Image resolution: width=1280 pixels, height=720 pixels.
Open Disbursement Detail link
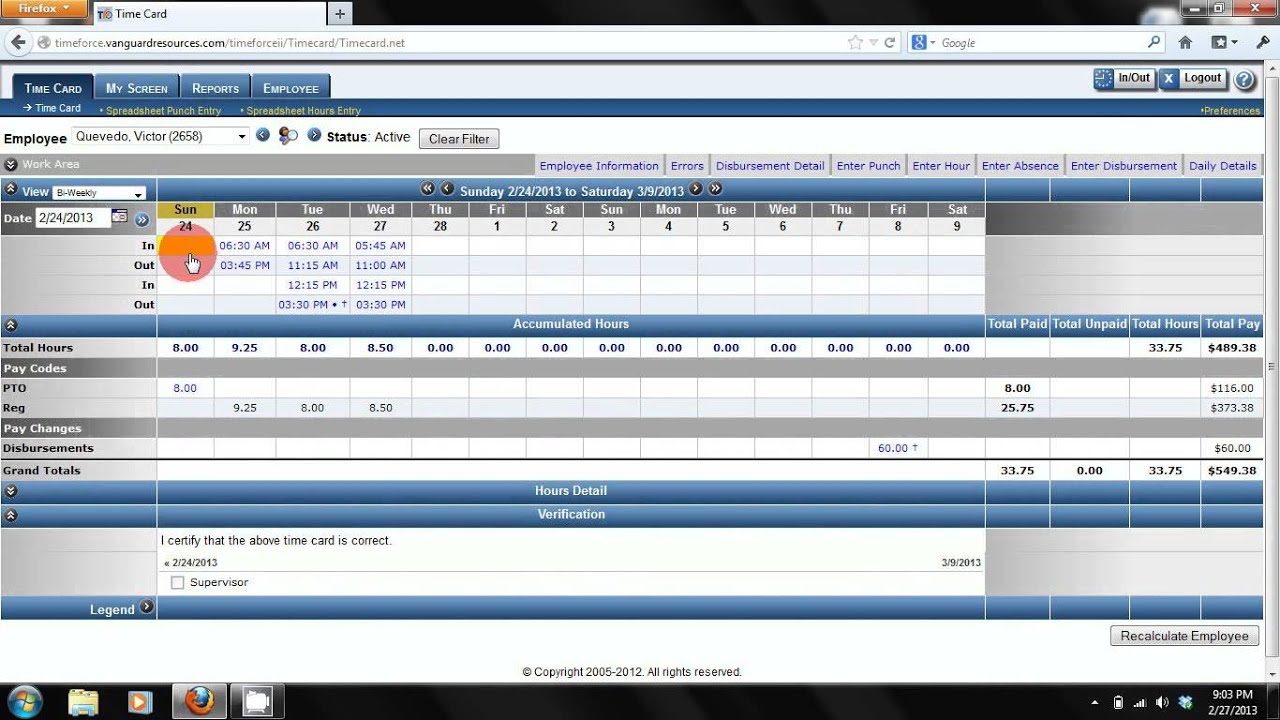click(x=770, y=166)
